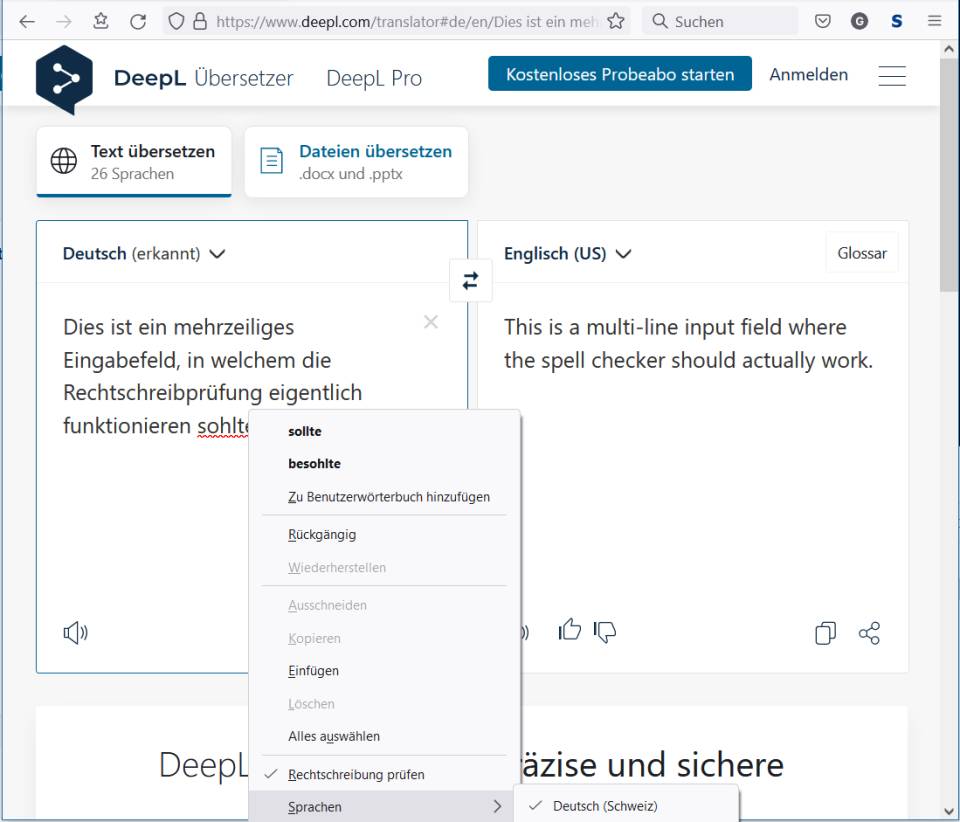The image size is (960, 822).
Task: Go back with the browser back arrow
Action: click(x=27, y=22)
